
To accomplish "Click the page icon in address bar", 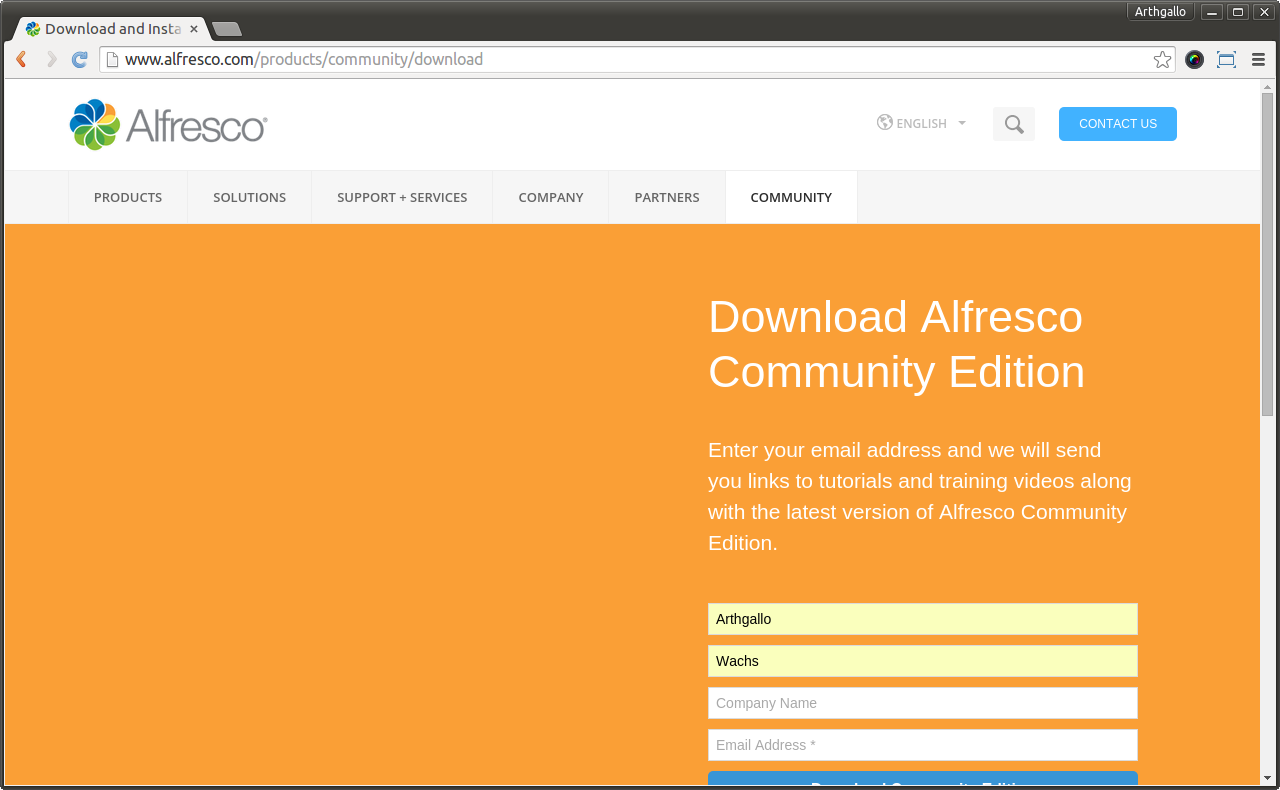I will [113, 59].
